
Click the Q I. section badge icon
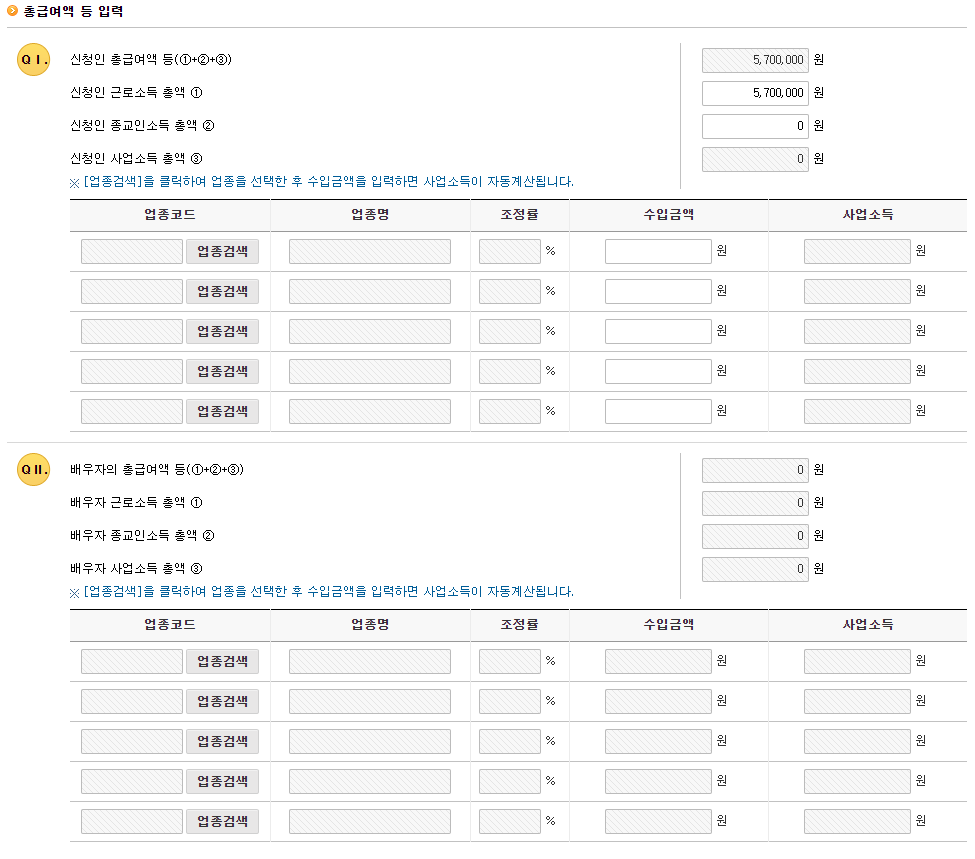[x=34, y=60]
